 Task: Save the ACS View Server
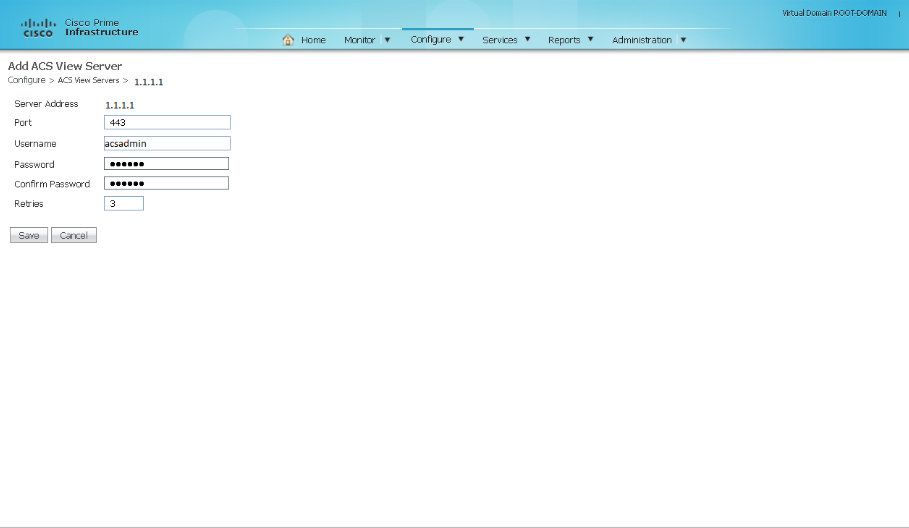click(x=29, y=235)
